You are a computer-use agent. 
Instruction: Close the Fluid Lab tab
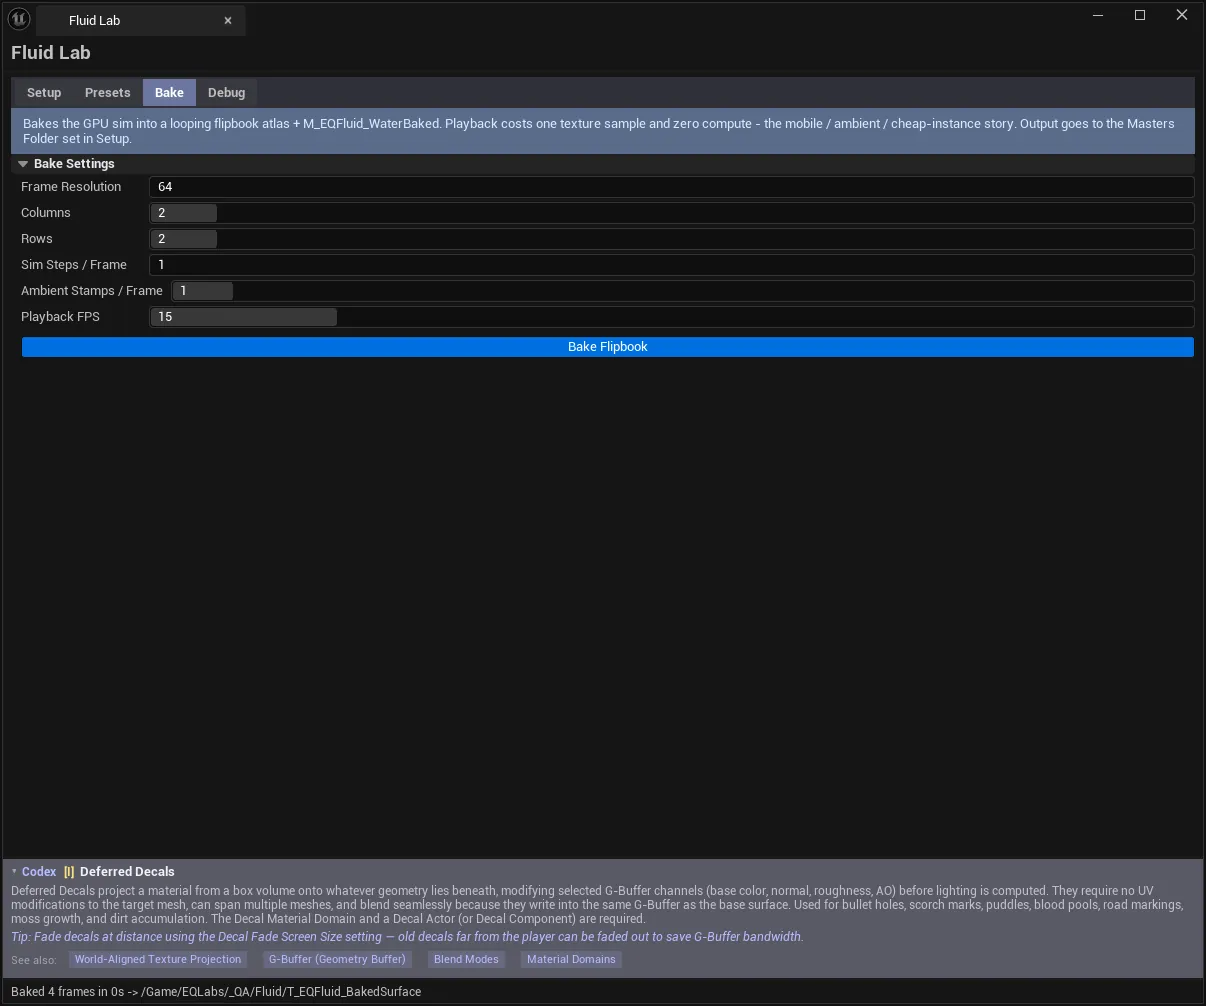coord(228,20)
